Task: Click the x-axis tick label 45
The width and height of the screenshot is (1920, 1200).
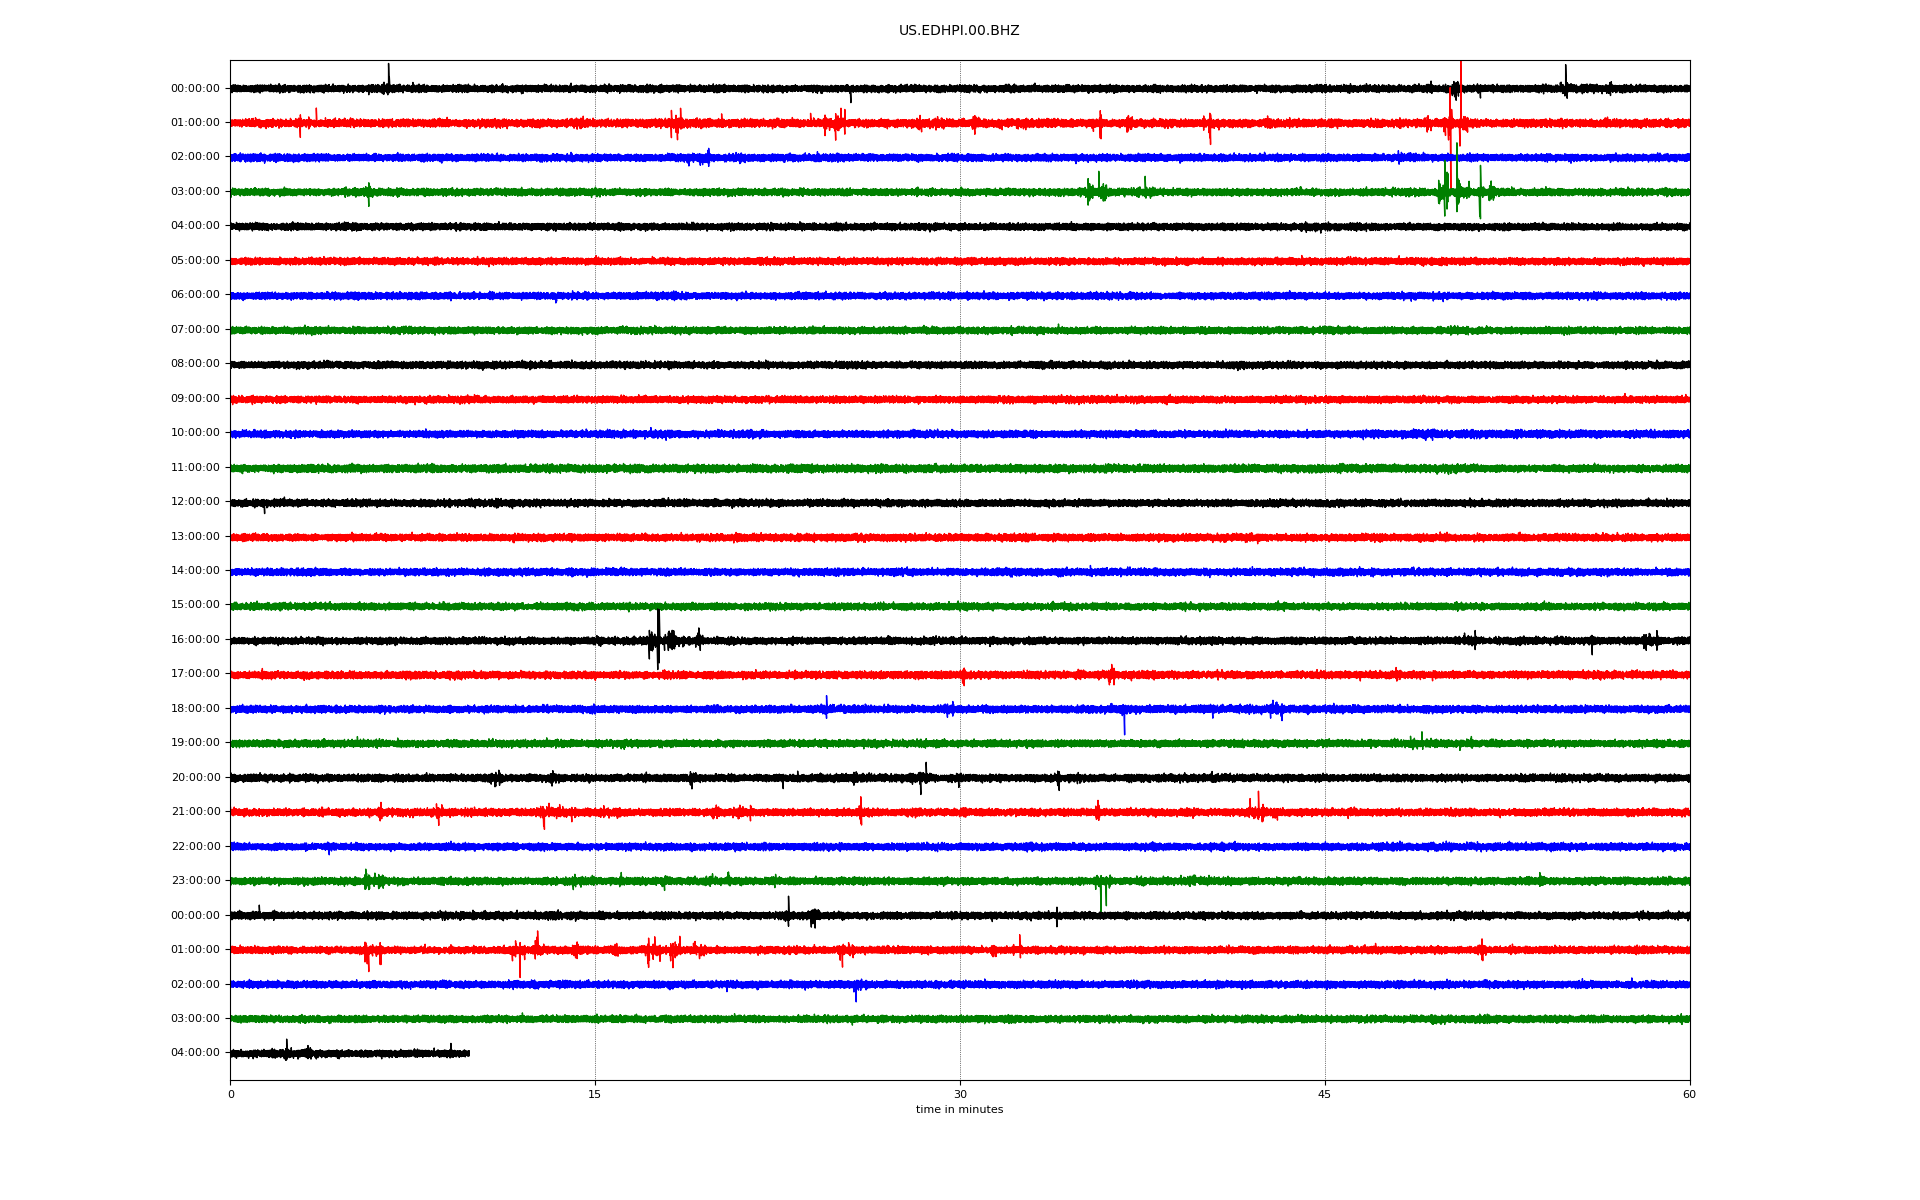Action: tap(1325, 1094)
